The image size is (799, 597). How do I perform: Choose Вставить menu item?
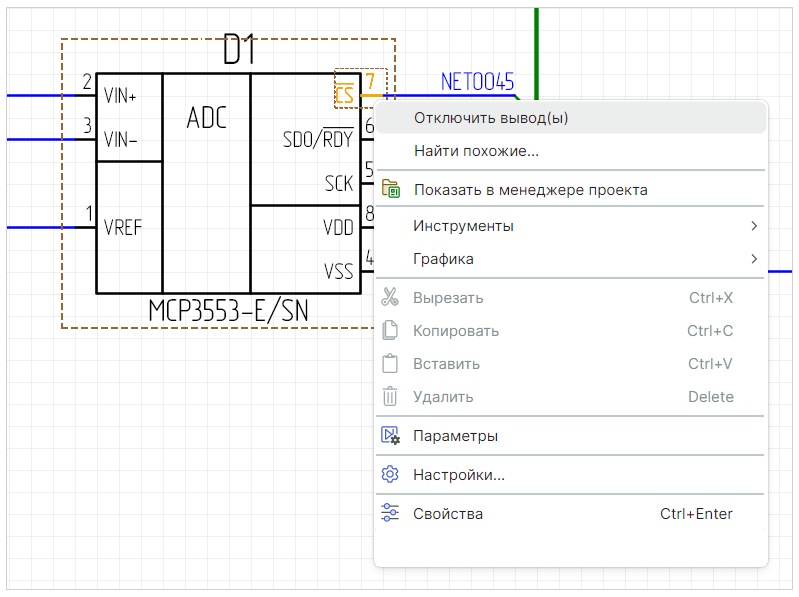click(571, 364)
